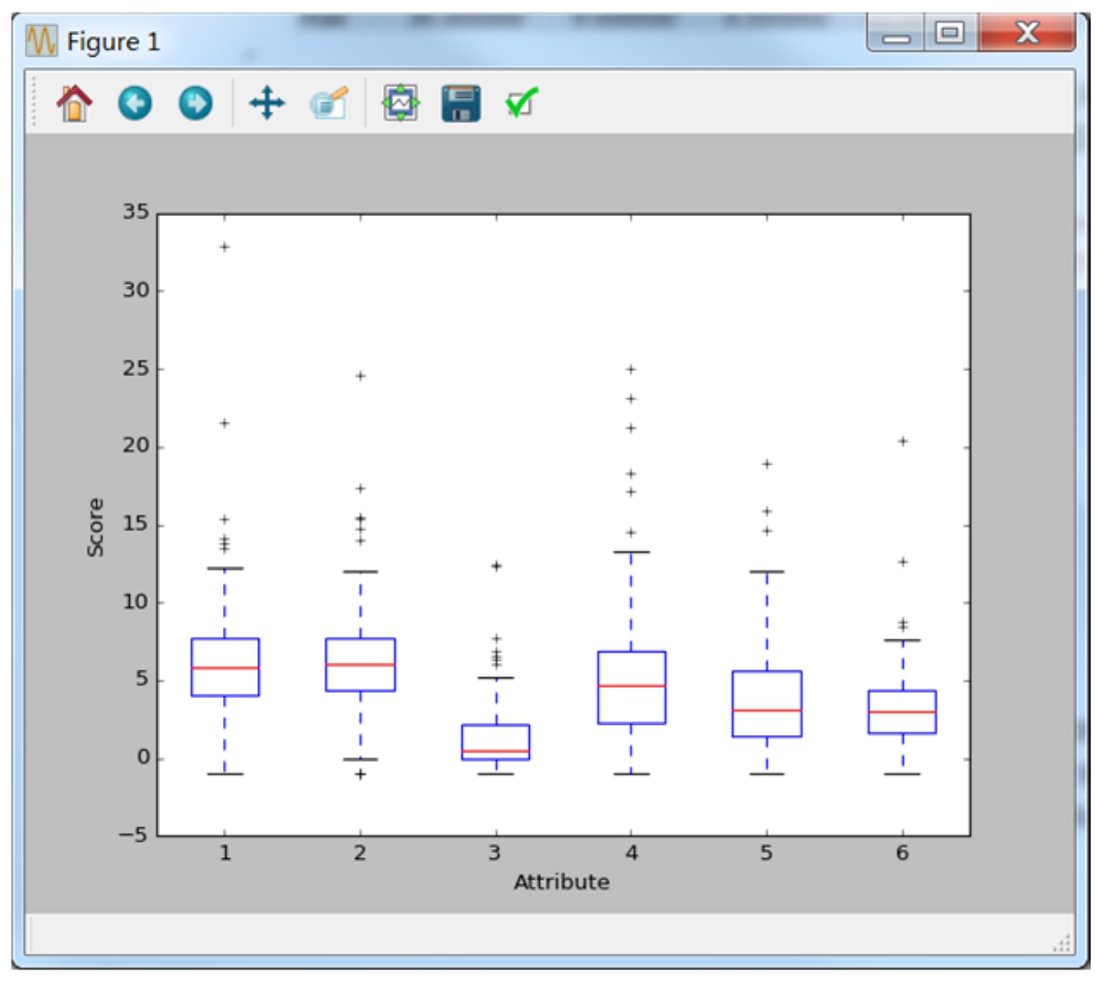Click the box of attribute 1
The image size is (1100, 982).
point(225,667)
